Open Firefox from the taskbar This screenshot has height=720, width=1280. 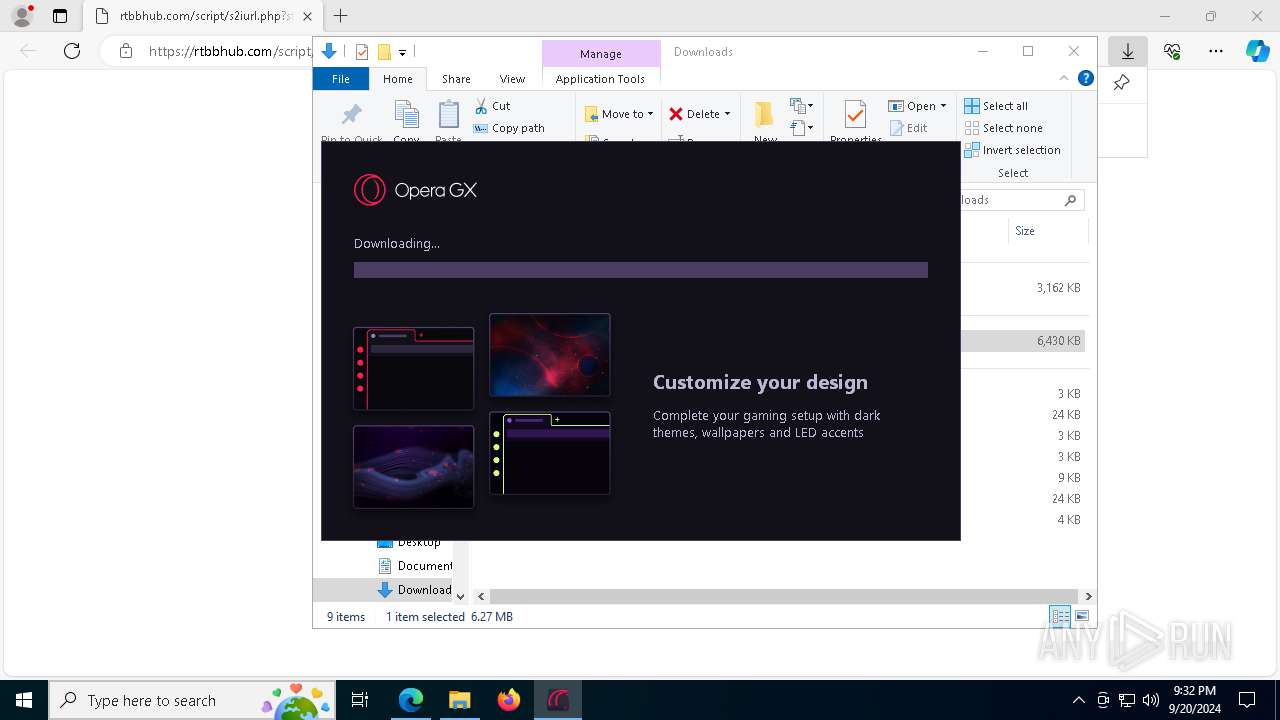509,700
